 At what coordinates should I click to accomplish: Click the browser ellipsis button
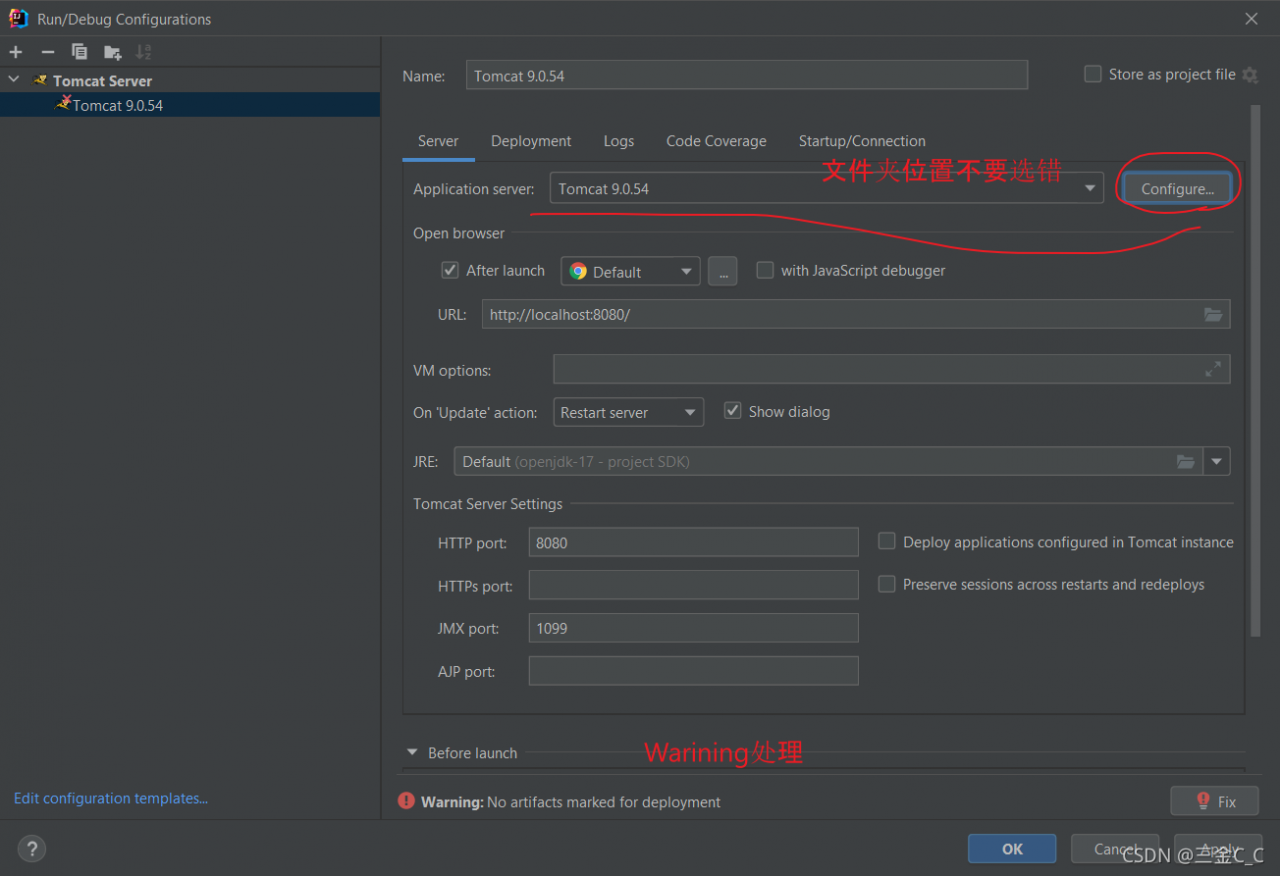[723, 271]
